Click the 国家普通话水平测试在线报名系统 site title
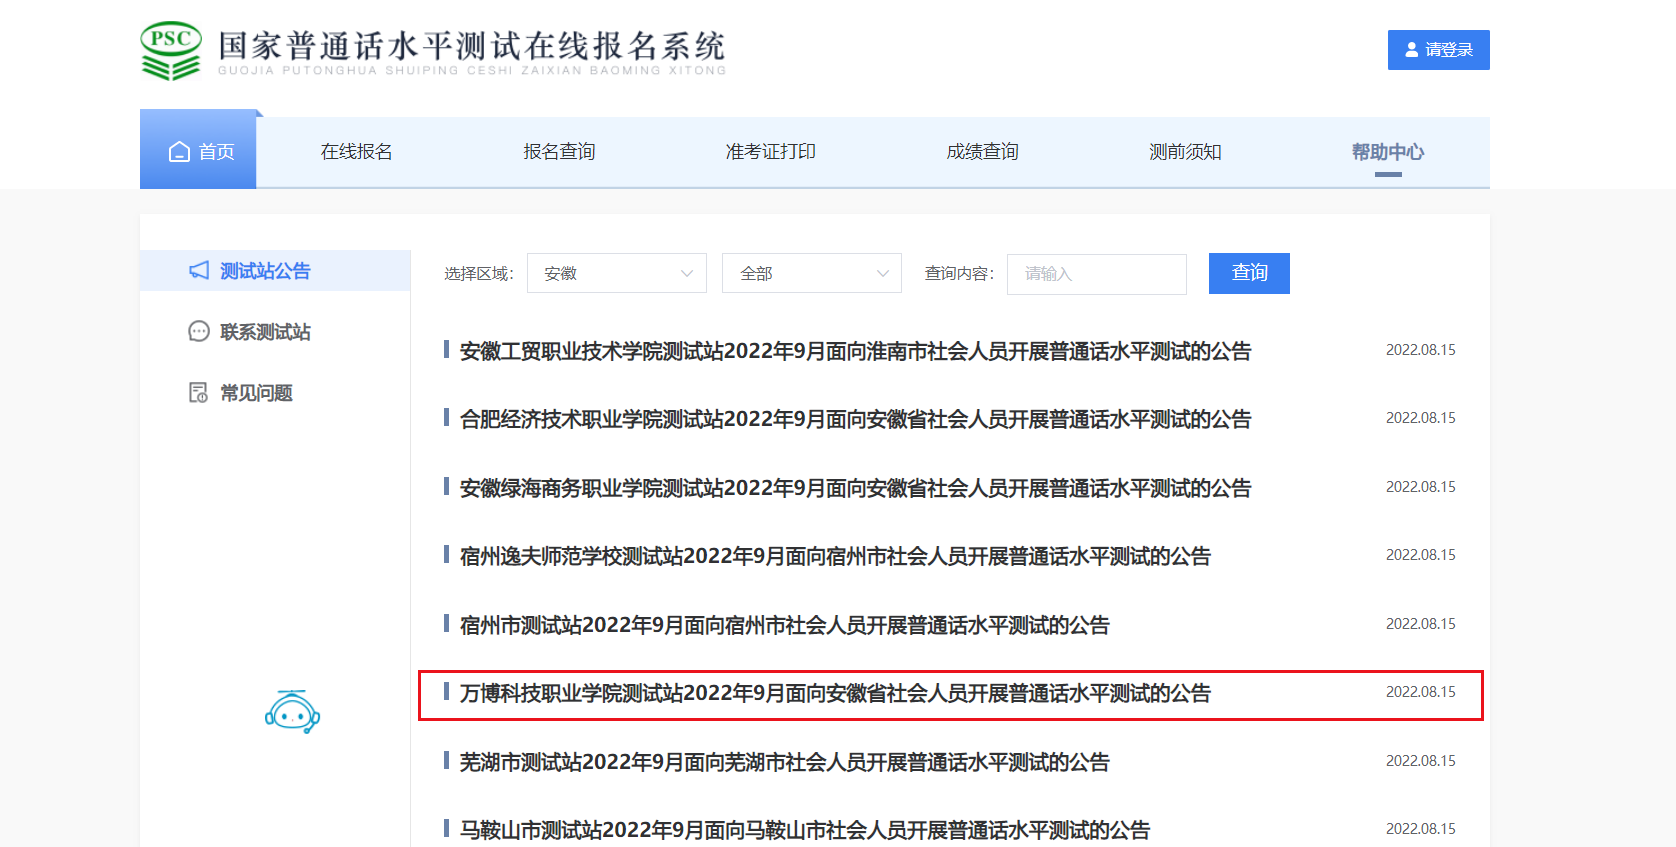 [x=471, y=46]
